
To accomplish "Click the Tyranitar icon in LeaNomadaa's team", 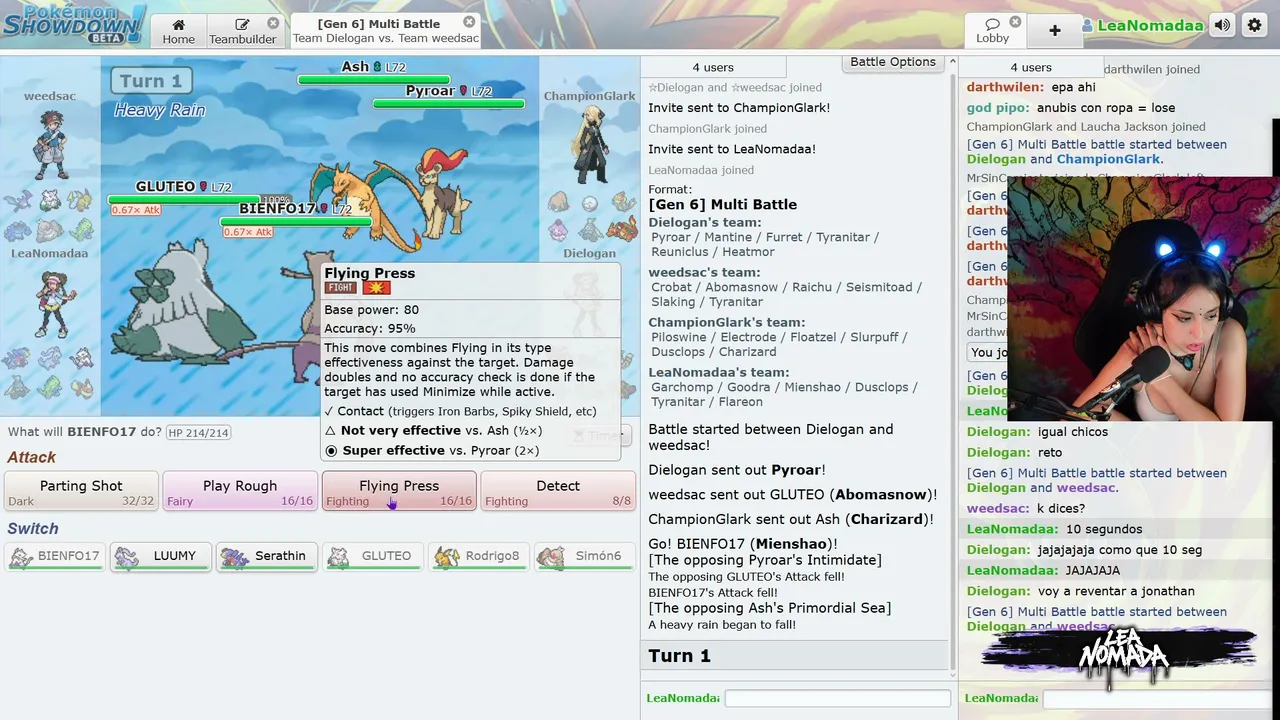I will point(50,388).
